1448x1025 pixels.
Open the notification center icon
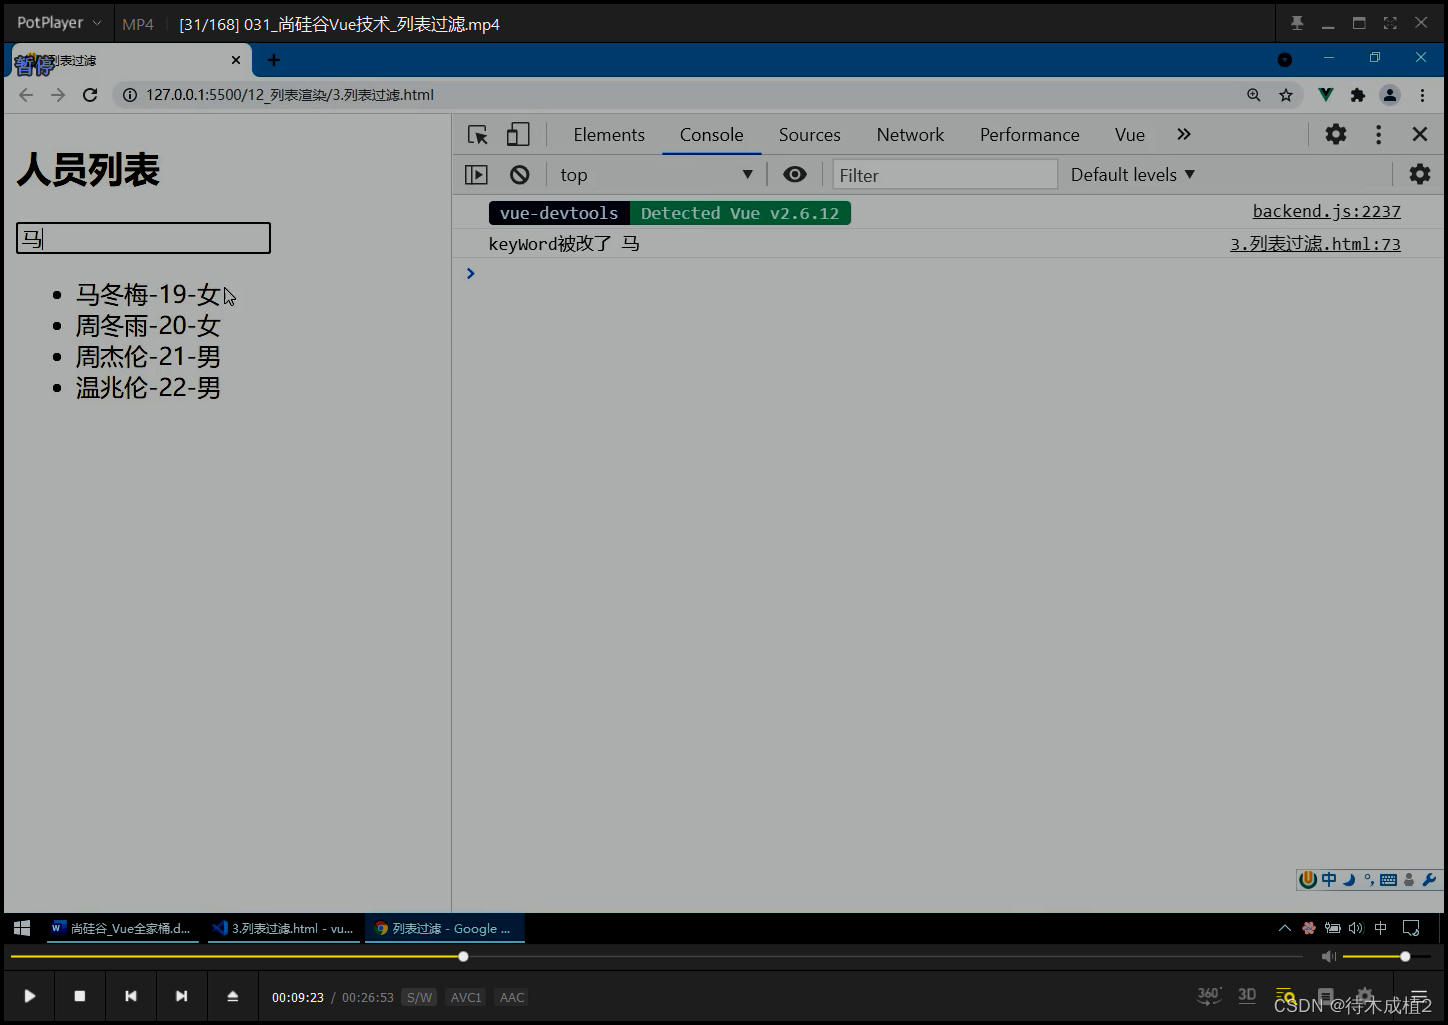(x=1411, y=928)
